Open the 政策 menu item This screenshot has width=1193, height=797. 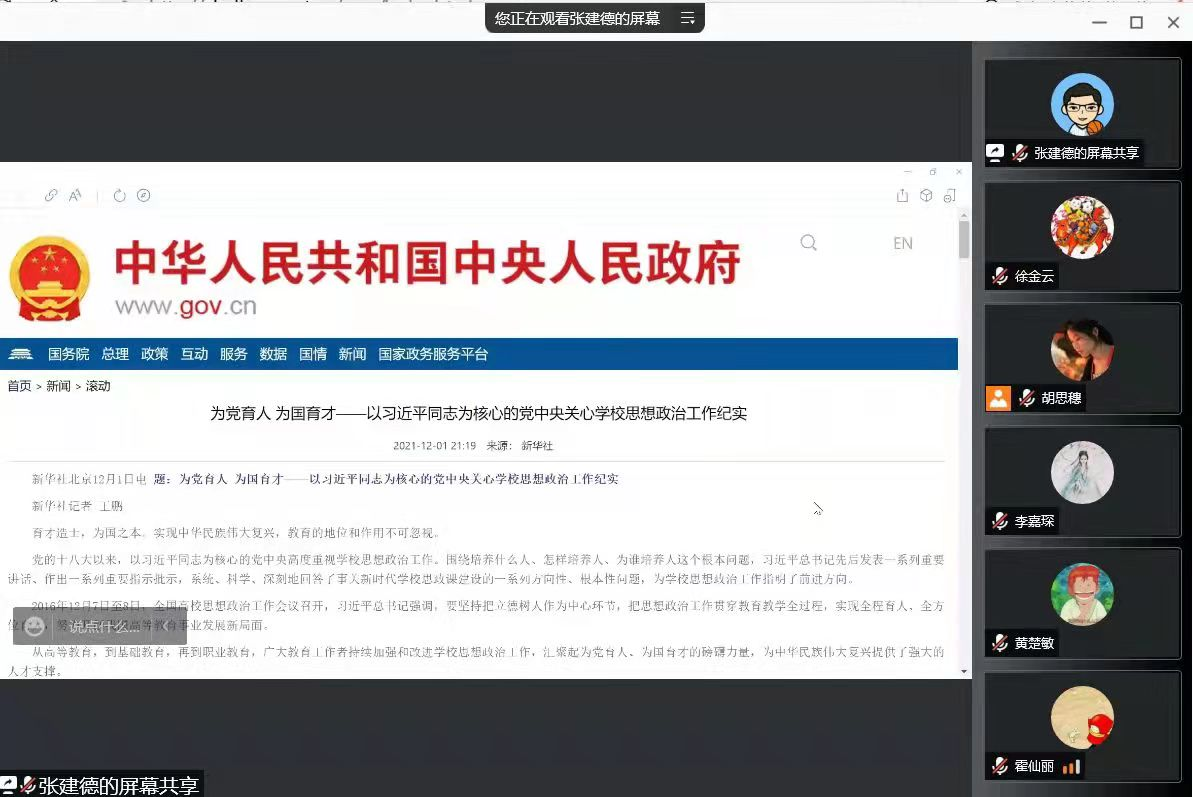pyautogui.click(x=154, y=354)
